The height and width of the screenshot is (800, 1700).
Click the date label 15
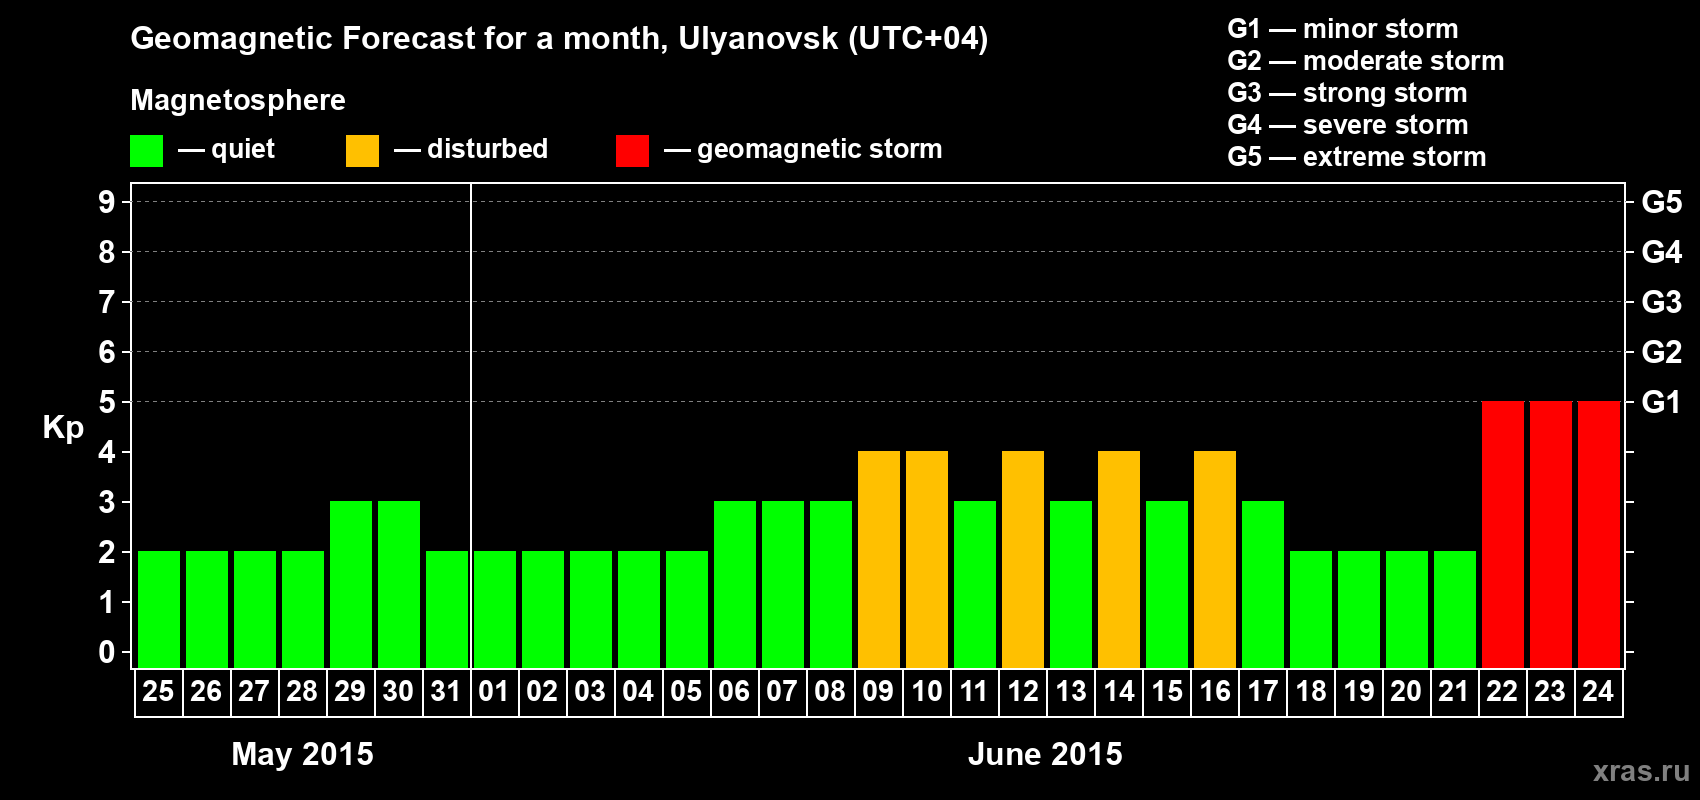1166,691
